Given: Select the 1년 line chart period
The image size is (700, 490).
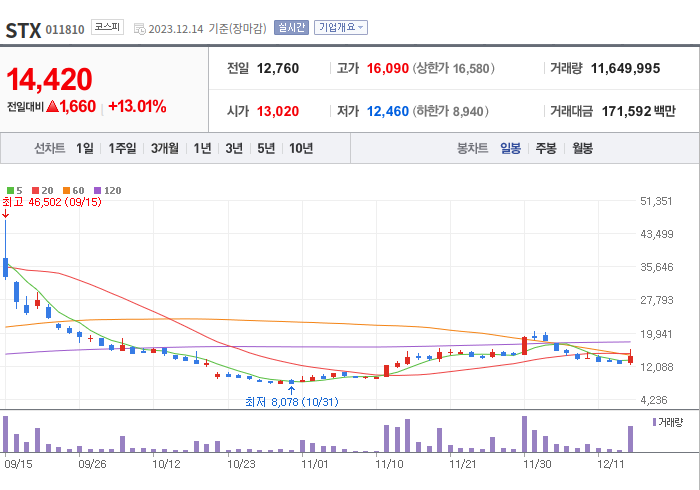Looking at the screenshot, I should [x=202, y=148].
